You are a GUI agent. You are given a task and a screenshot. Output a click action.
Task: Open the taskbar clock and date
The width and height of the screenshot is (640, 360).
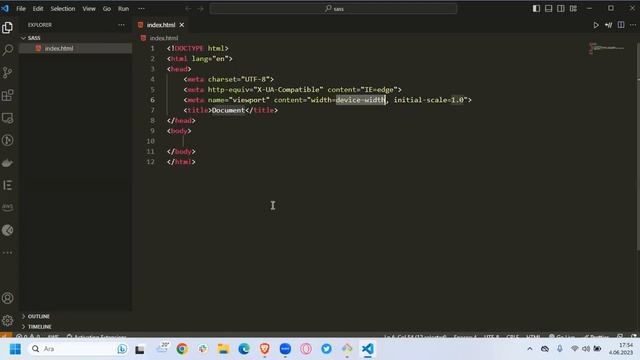(621, 349)
